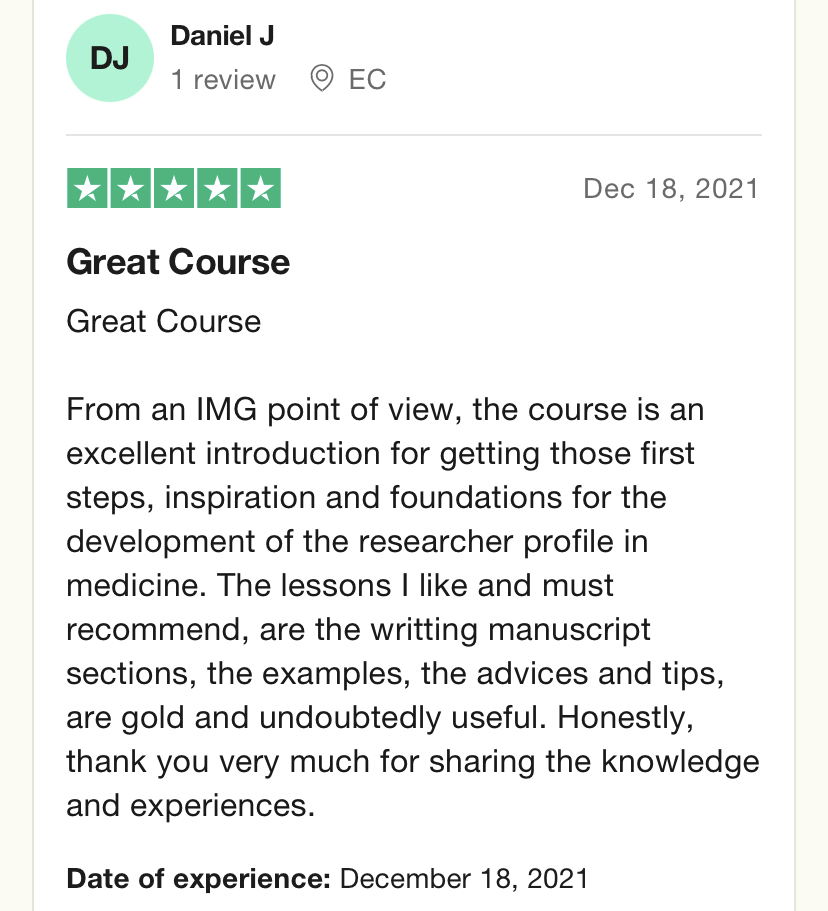Open Daniel J's profile name
828x911 pixels.
point(222,36)
